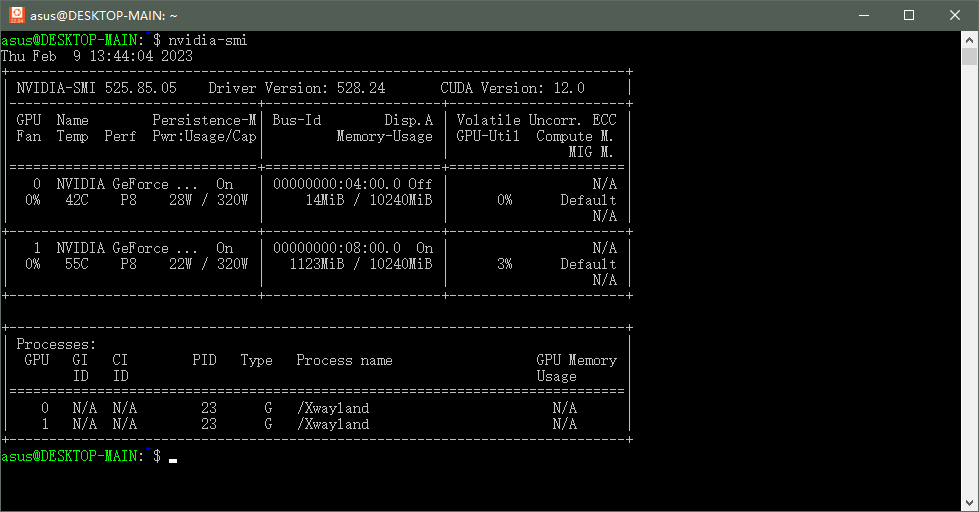Click the first /Xwayland process name

(x=332, y=408)
